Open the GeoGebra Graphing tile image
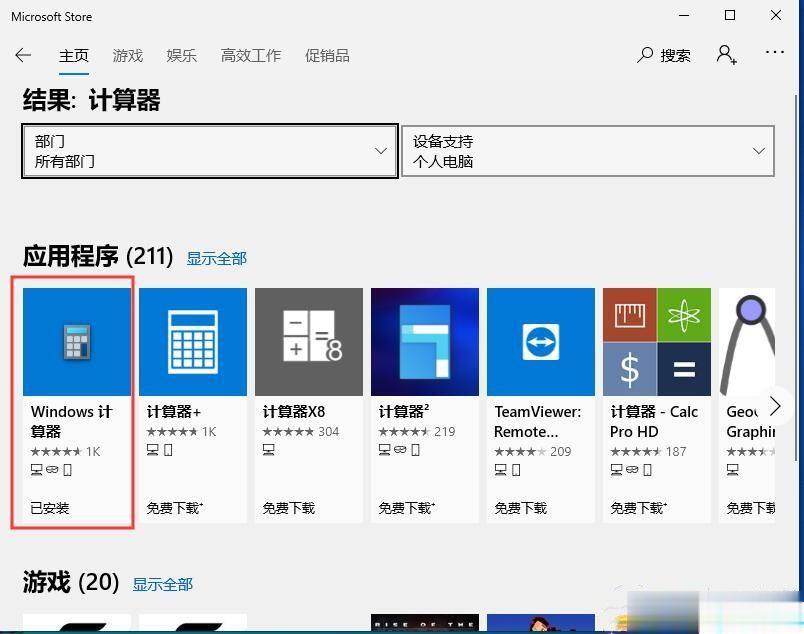This screenshot has width=804, height=634. tap(747, 342)
